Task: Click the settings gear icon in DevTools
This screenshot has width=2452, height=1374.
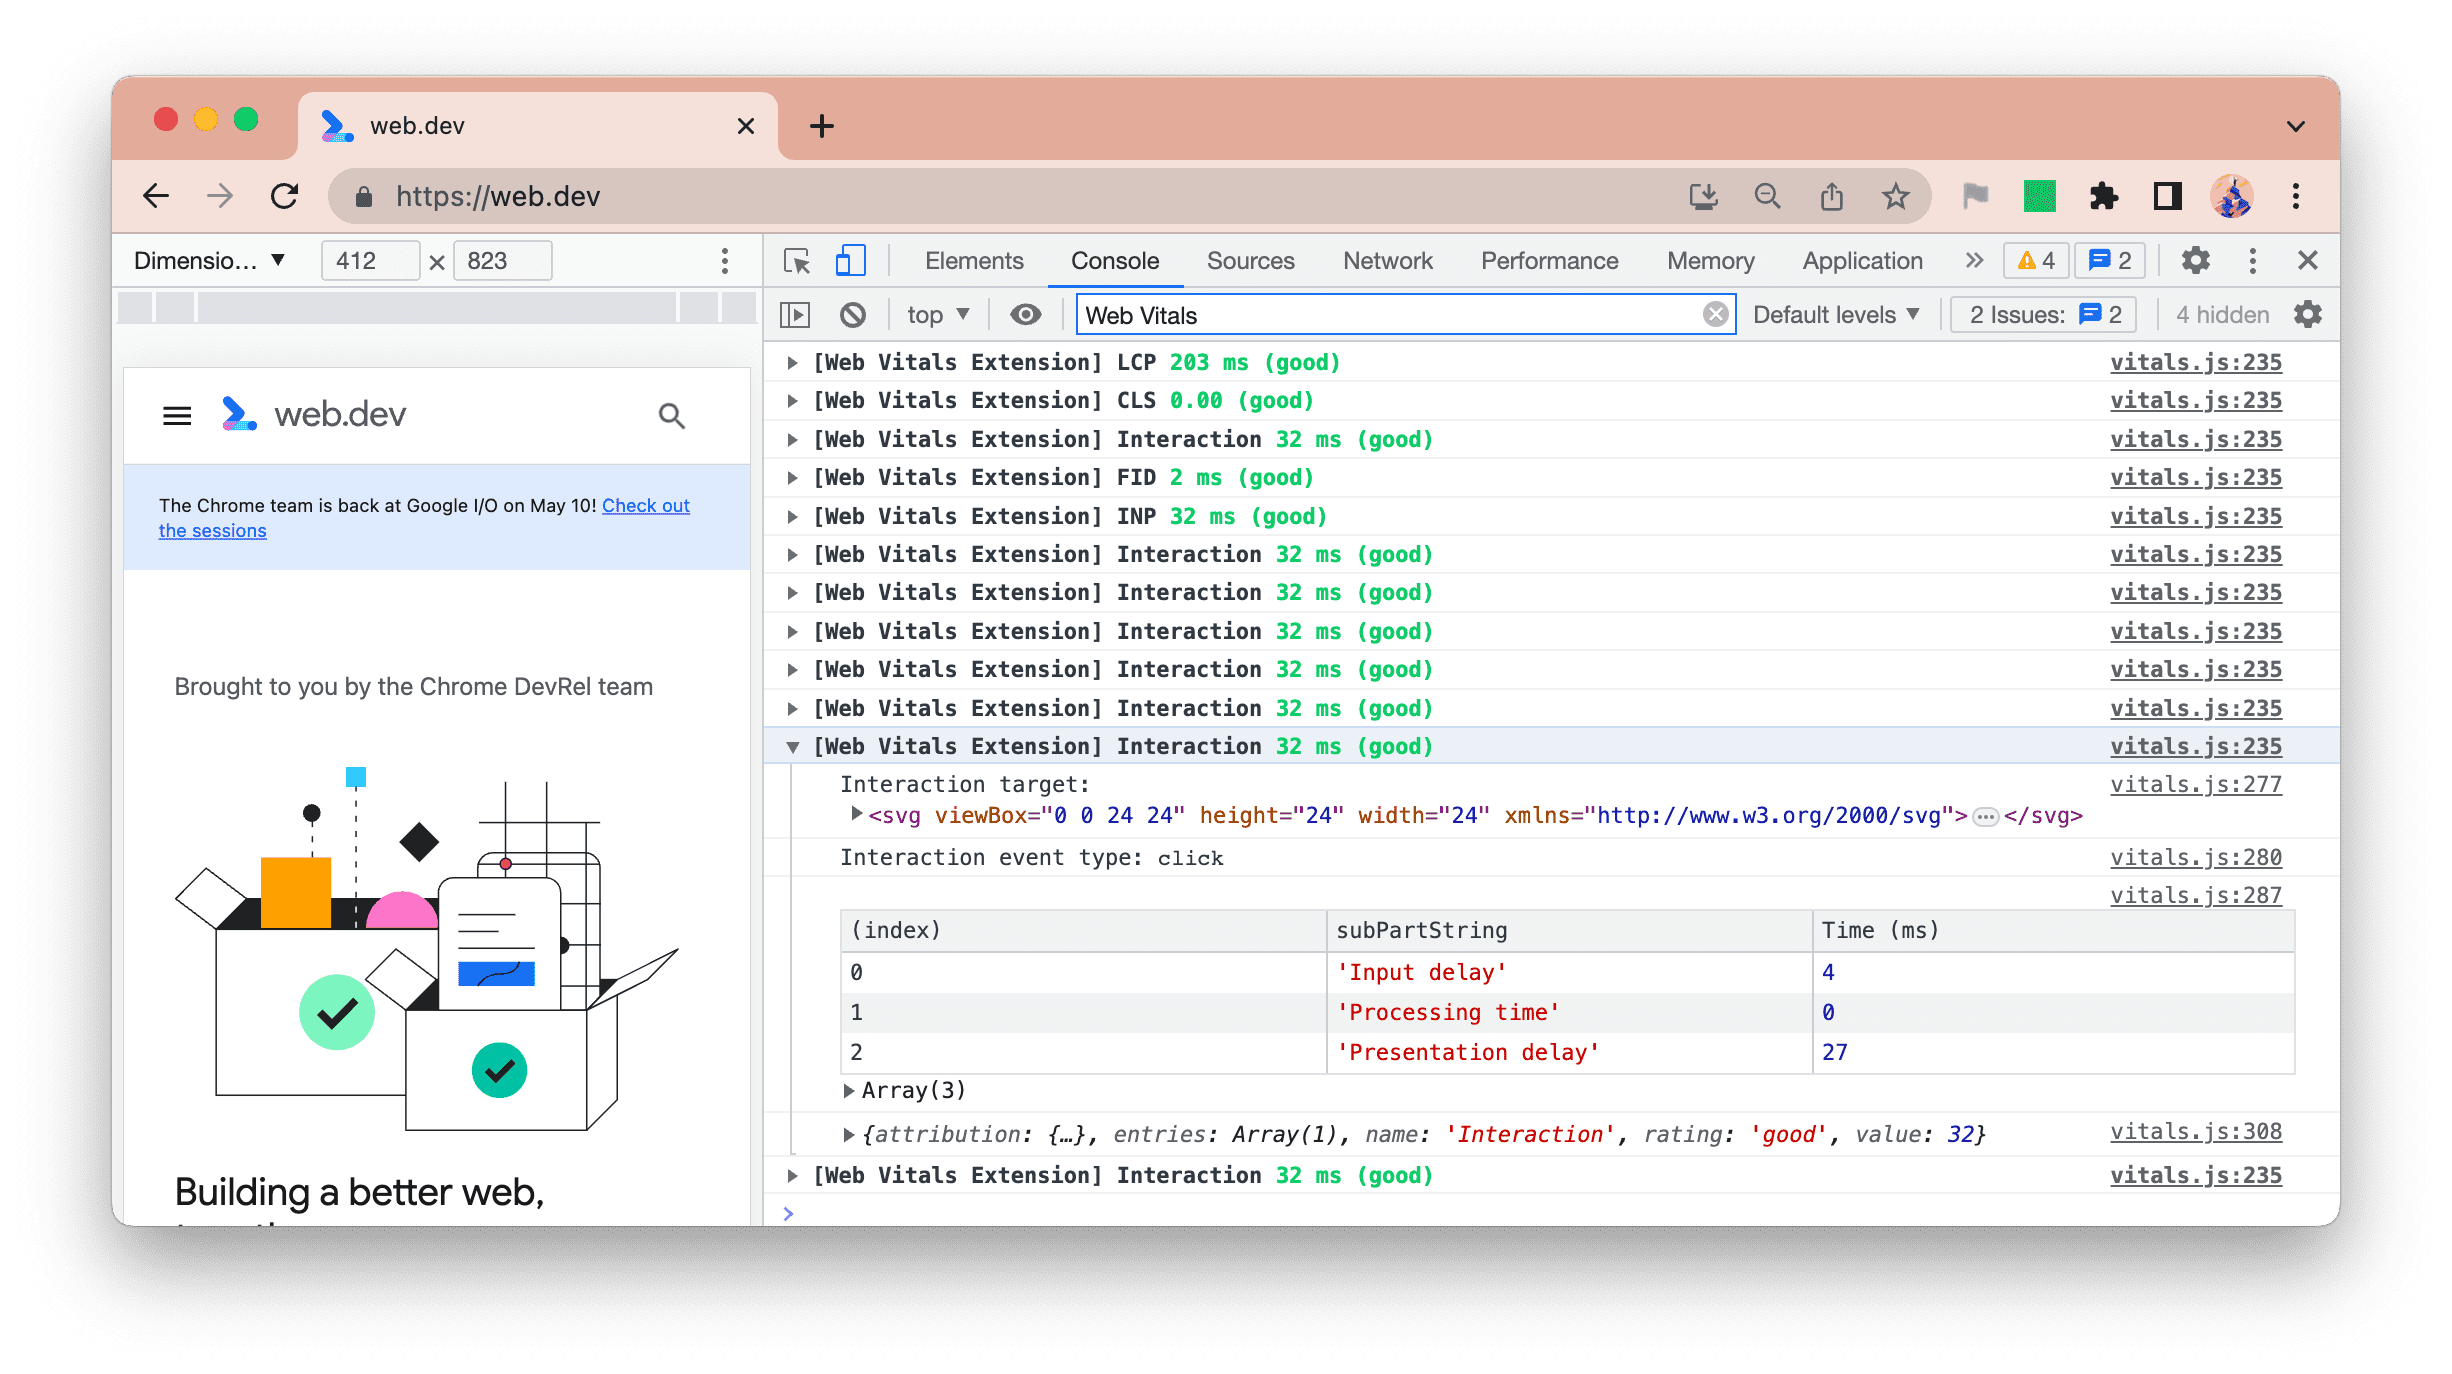Action: pyautogui.click(x=2194, y=259)
